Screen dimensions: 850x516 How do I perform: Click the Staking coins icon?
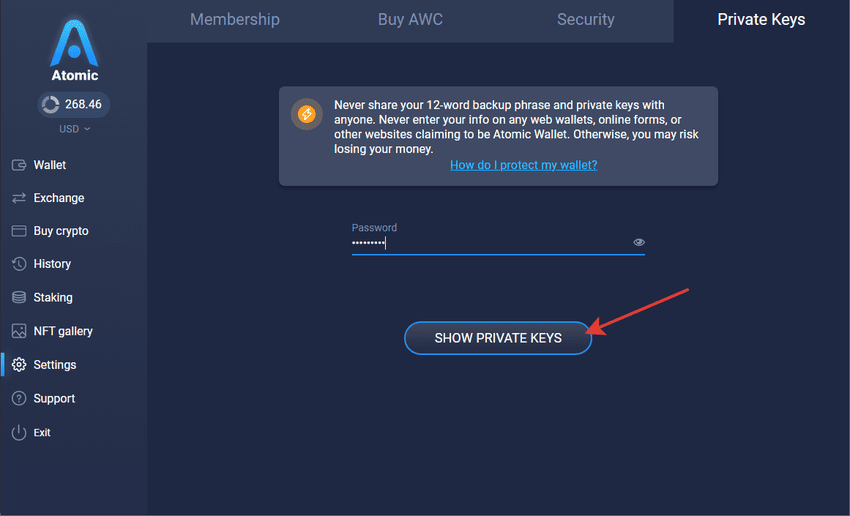click(x=19, y=298)
